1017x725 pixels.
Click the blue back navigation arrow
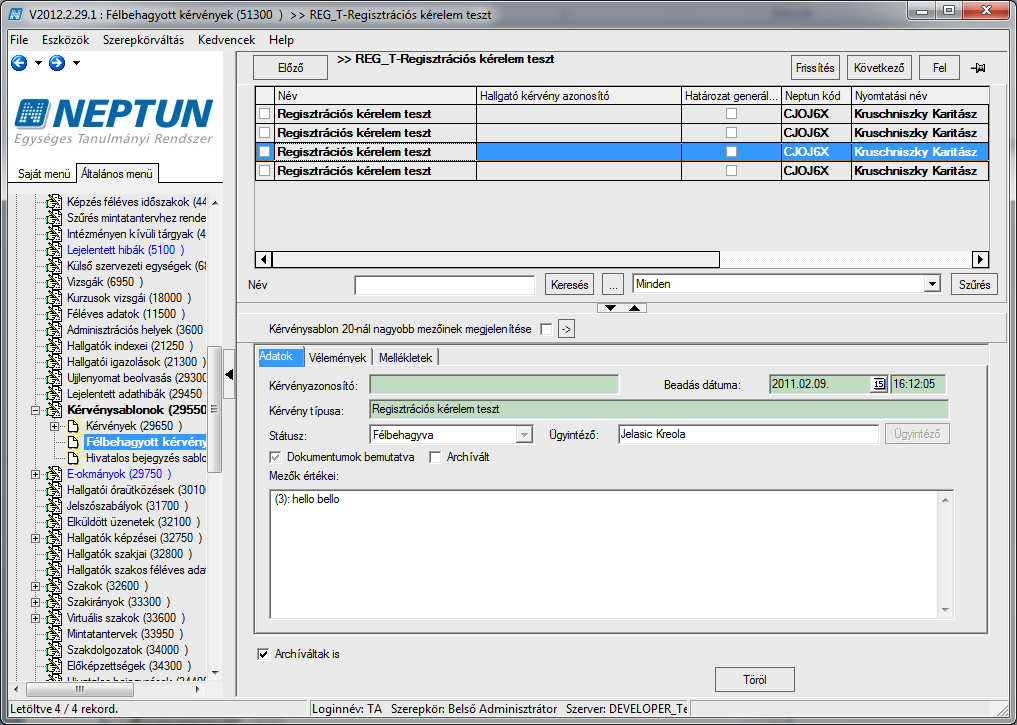point(19,63)
